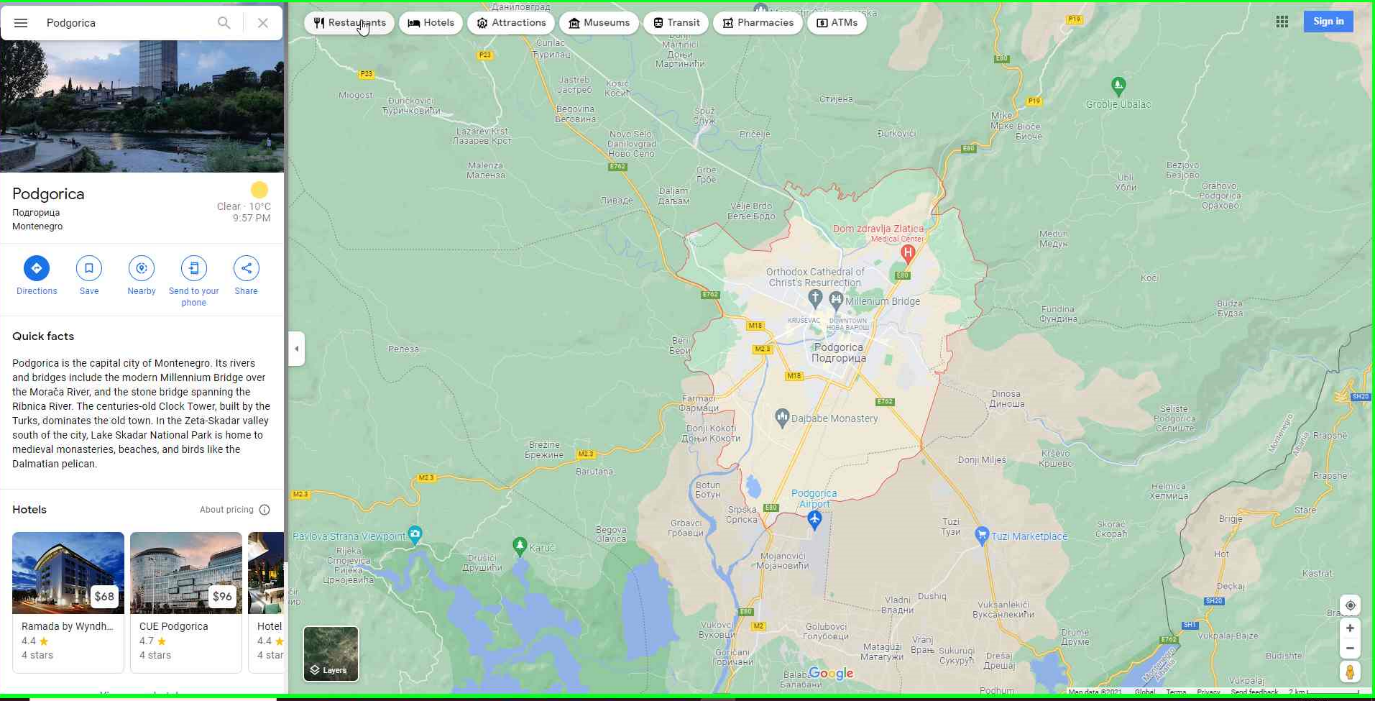This screenshot has width=1375, height=701.
Task: Click the Montenegro country text under title
Action: [37, 227]
